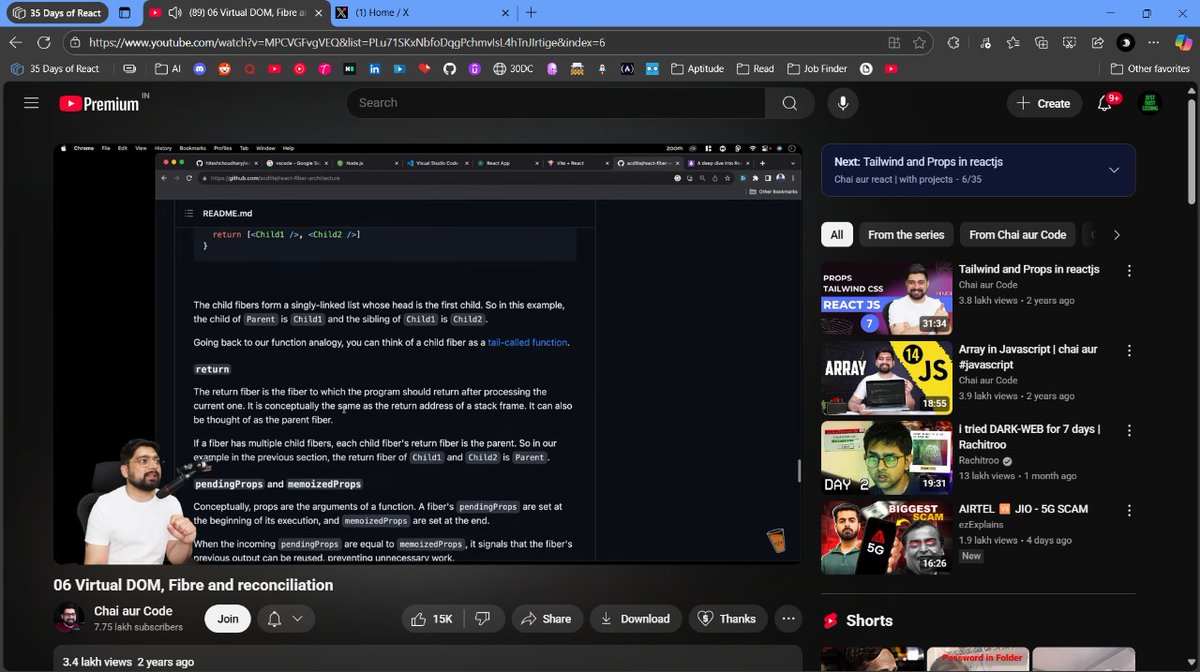
Task: Expand the Next playlist panel chevron
Action: click(1114, 170)
